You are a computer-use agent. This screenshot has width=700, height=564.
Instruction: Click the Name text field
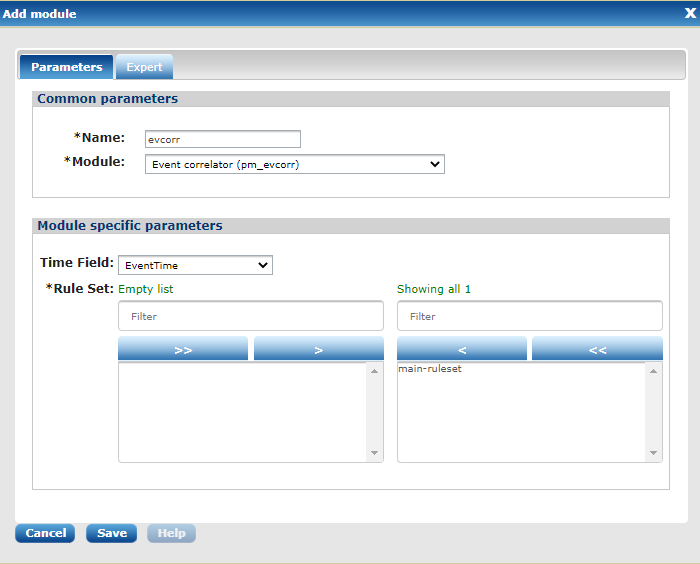pos(221,139)
